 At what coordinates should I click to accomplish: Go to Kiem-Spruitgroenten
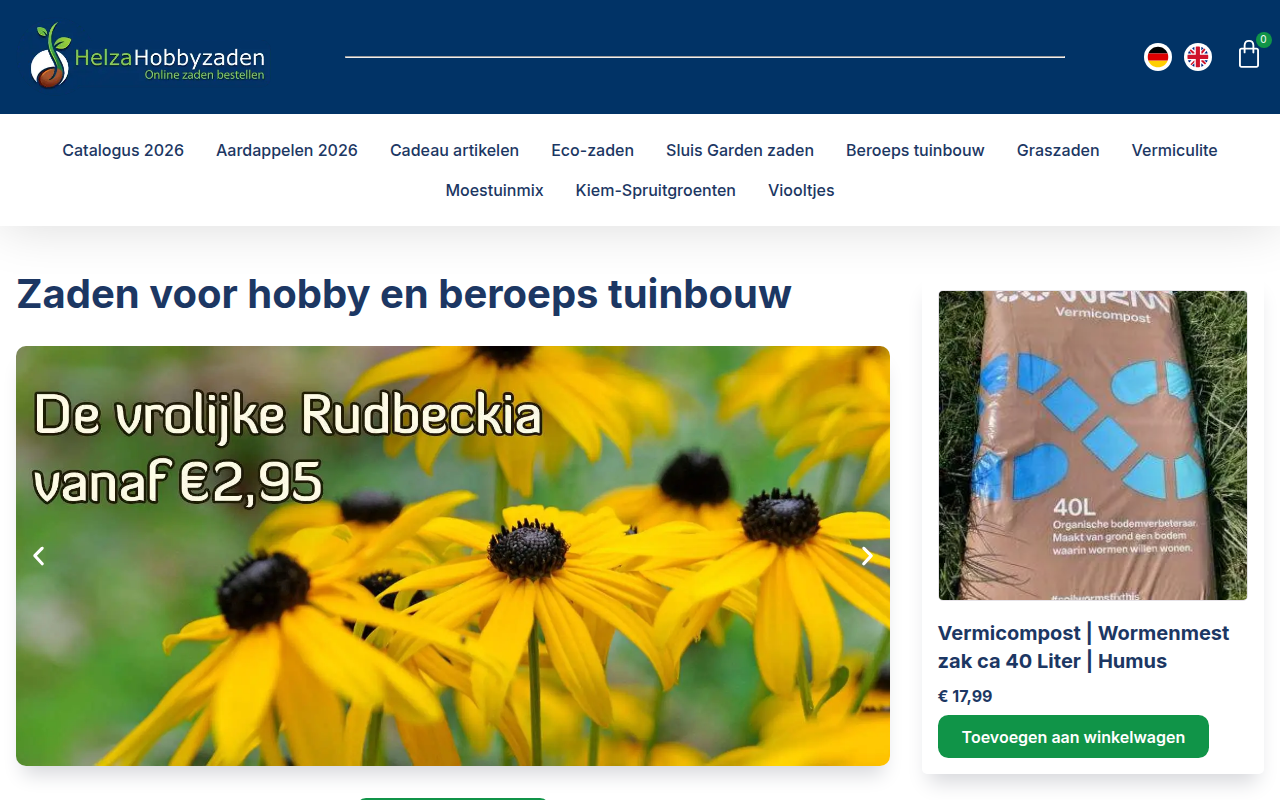656,190
